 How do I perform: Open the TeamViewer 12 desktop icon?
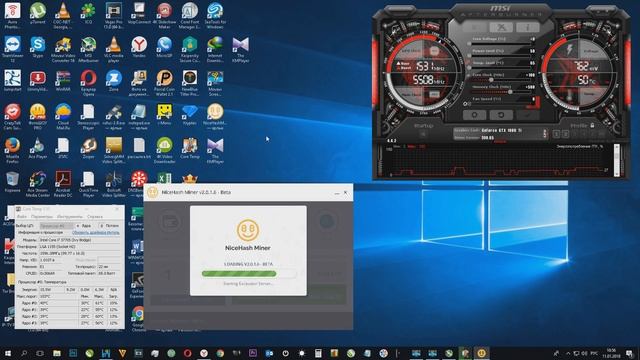[12, 49]
